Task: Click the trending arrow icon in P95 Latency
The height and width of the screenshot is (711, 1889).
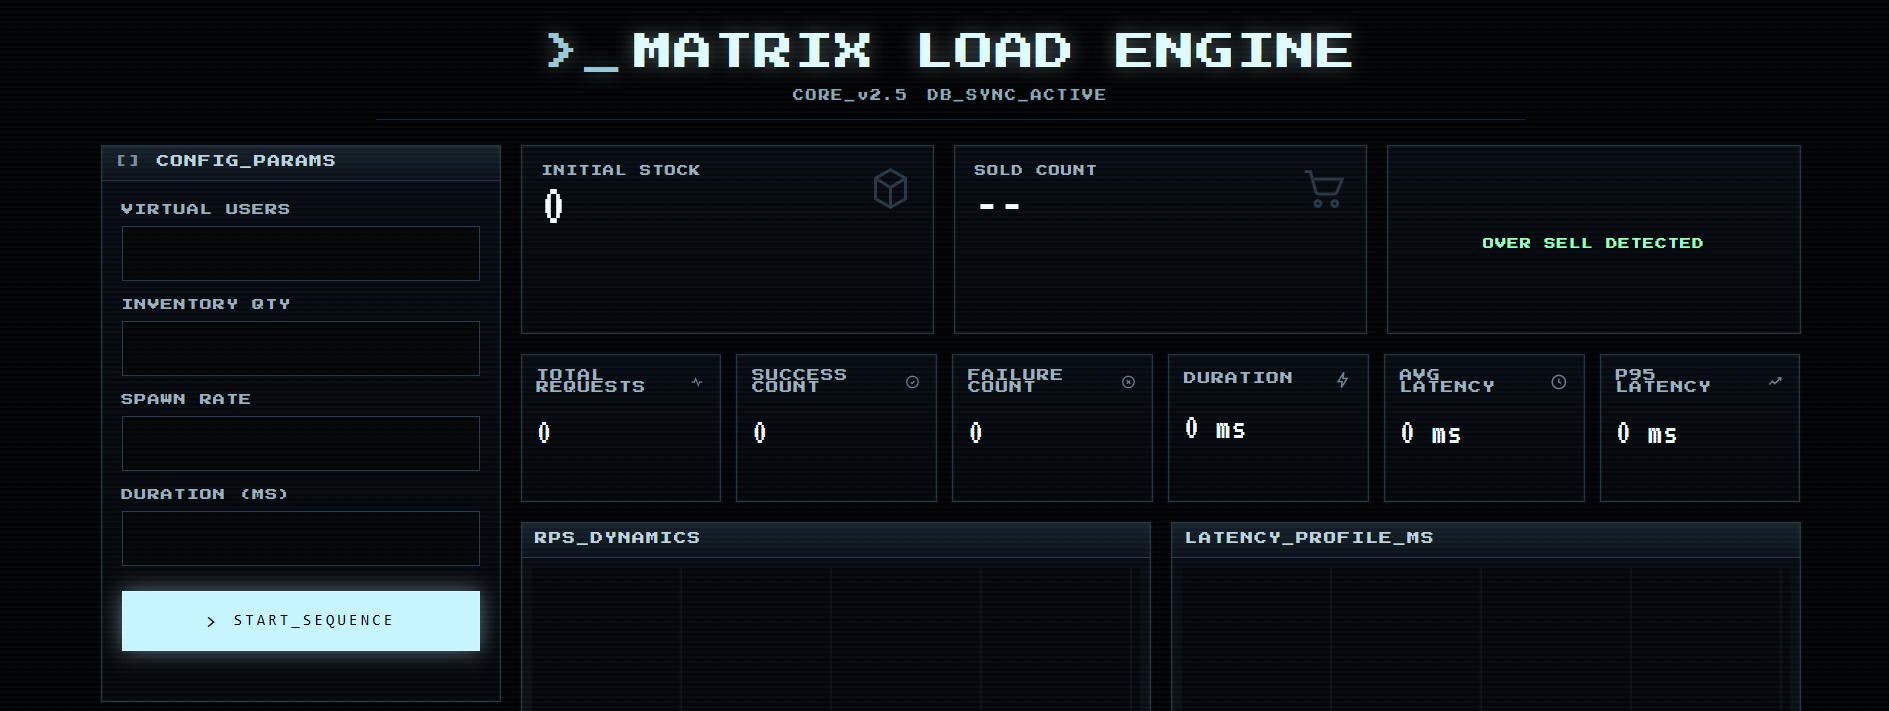Action: click(1775, 381)
